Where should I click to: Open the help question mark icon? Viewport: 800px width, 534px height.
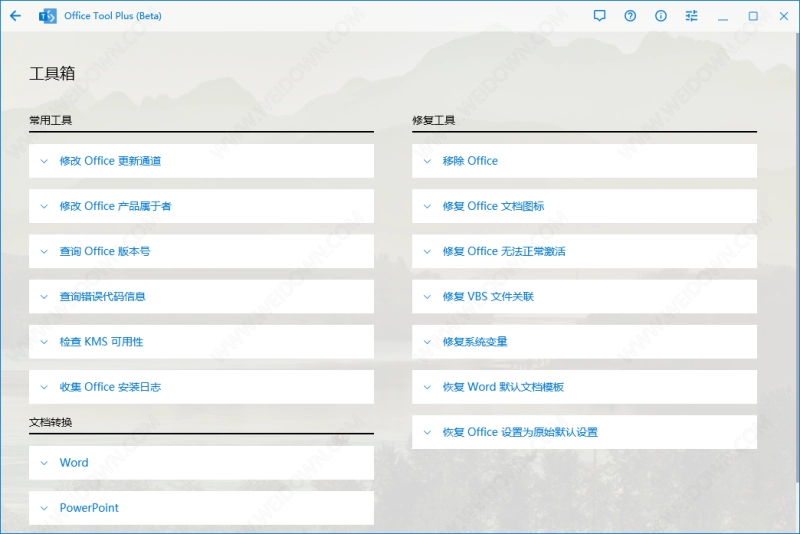[630, 16]
